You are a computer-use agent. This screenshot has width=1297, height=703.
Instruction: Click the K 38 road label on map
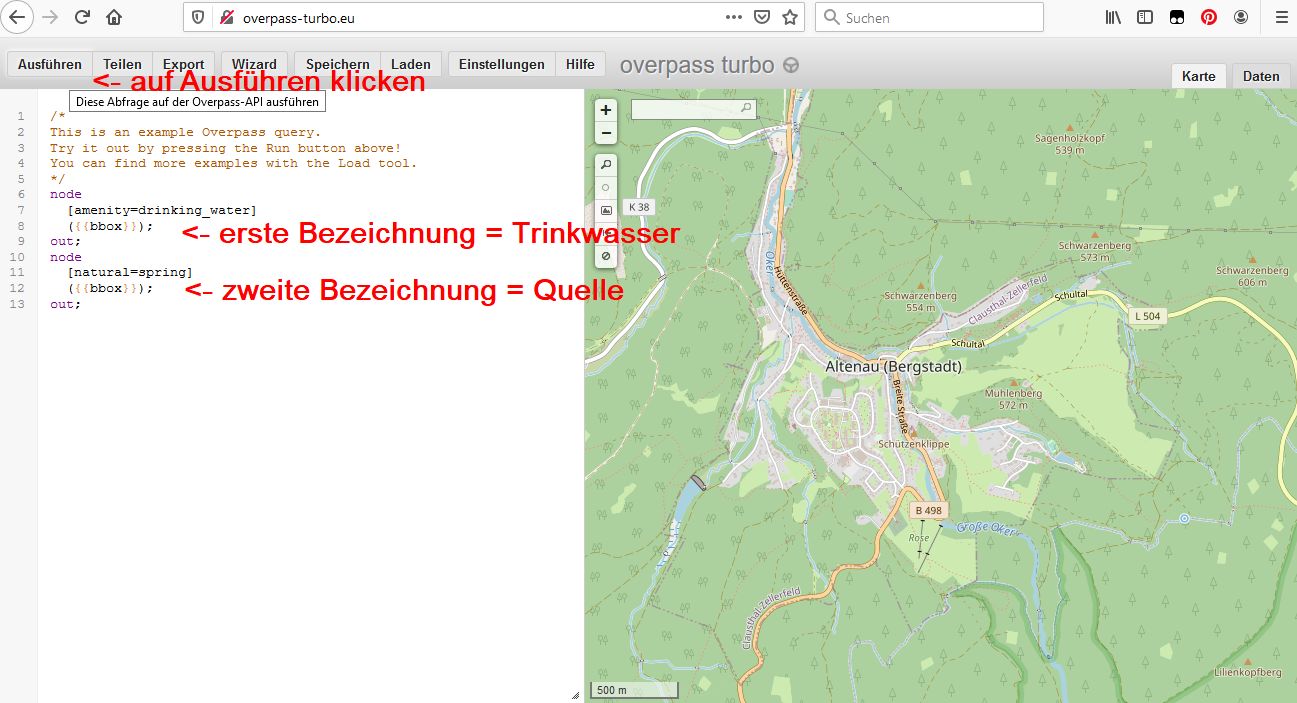pos(638,207)
